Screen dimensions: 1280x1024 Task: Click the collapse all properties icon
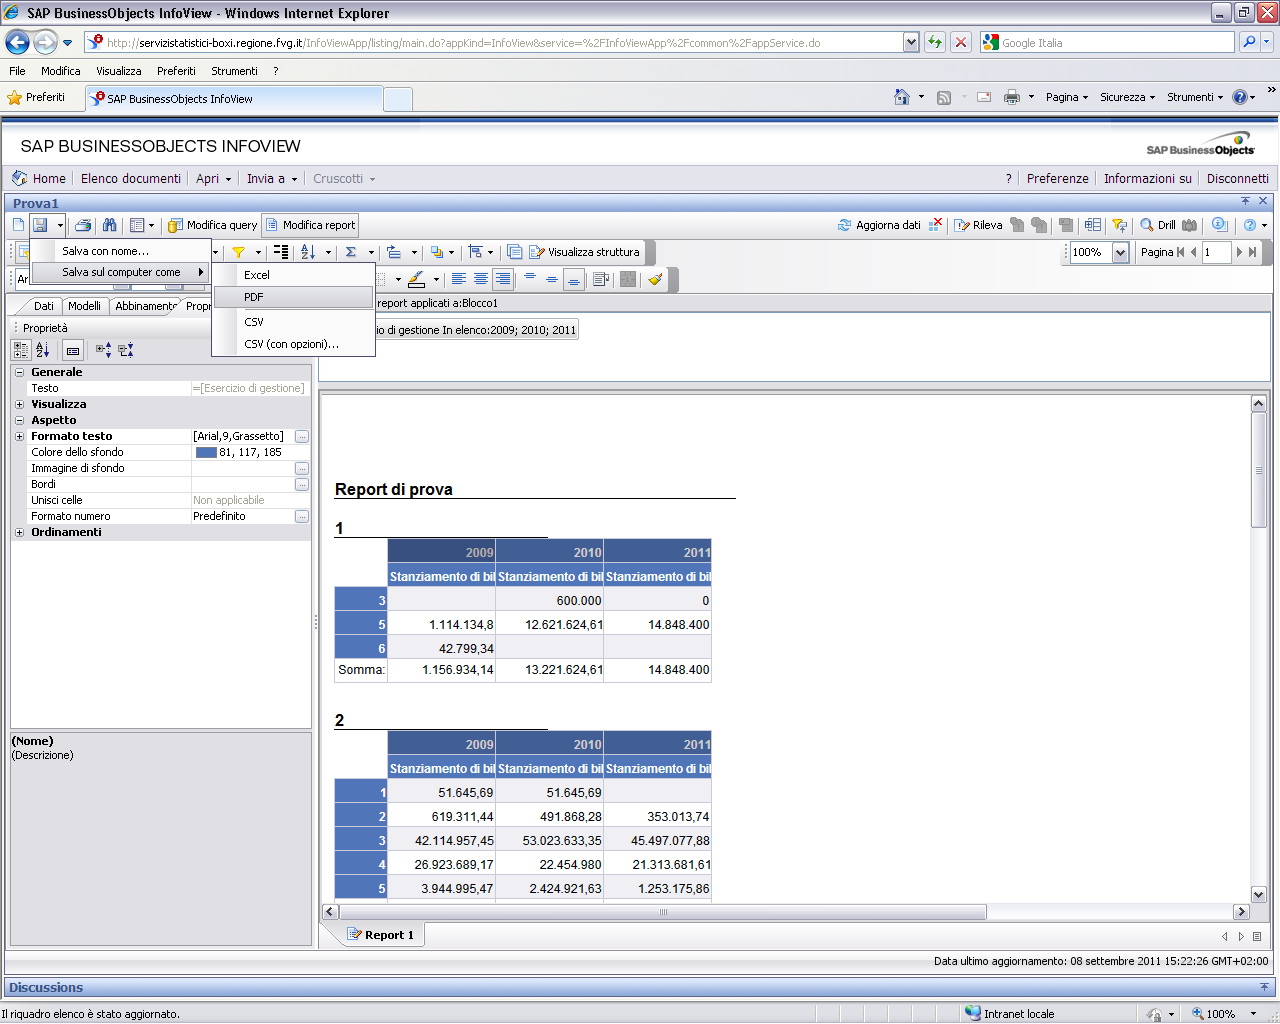click(x=126, y=350)
